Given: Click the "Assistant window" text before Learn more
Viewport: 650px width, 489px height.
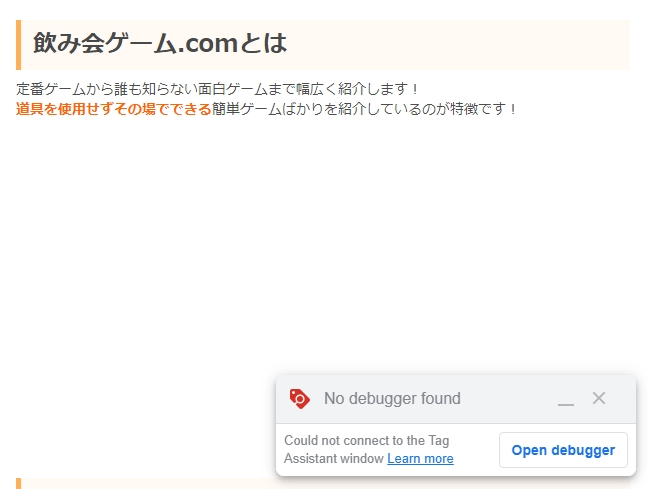Looking at the screenshot, I should [x=334, y=459].
